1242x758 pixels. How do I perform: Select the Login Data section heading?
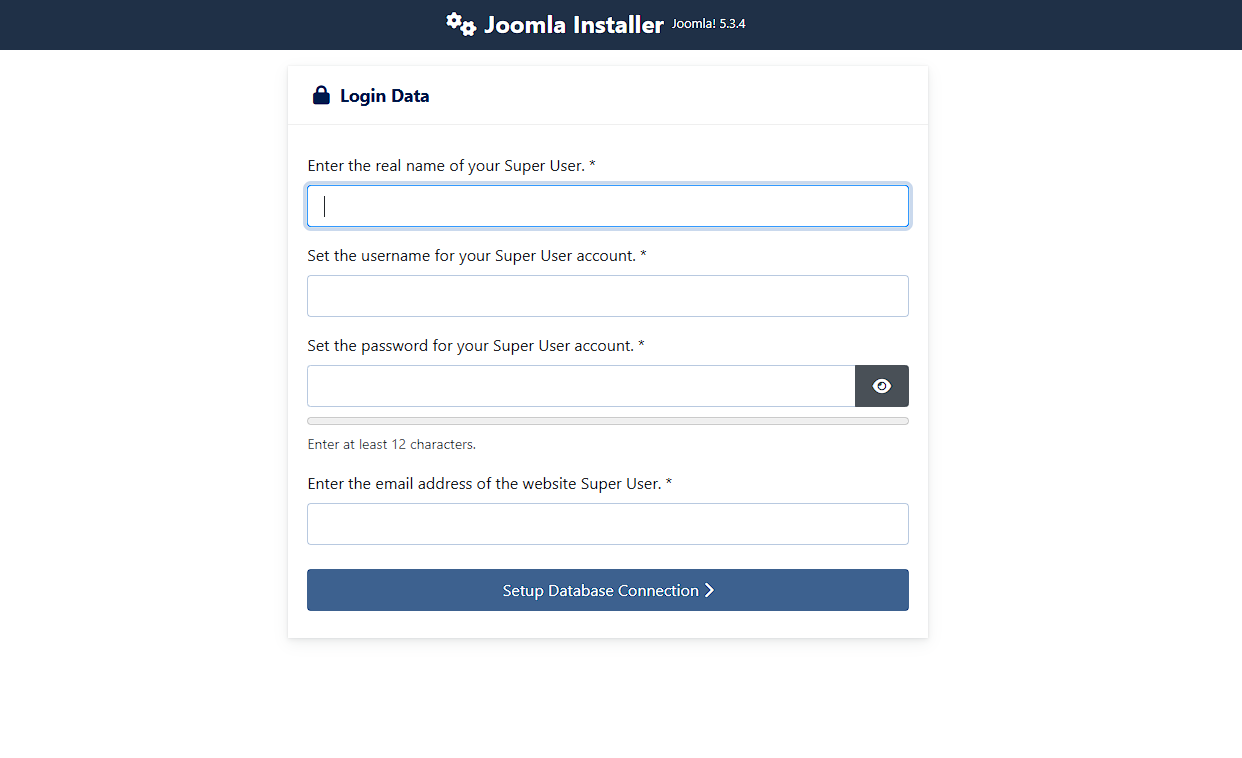(384, 96)
